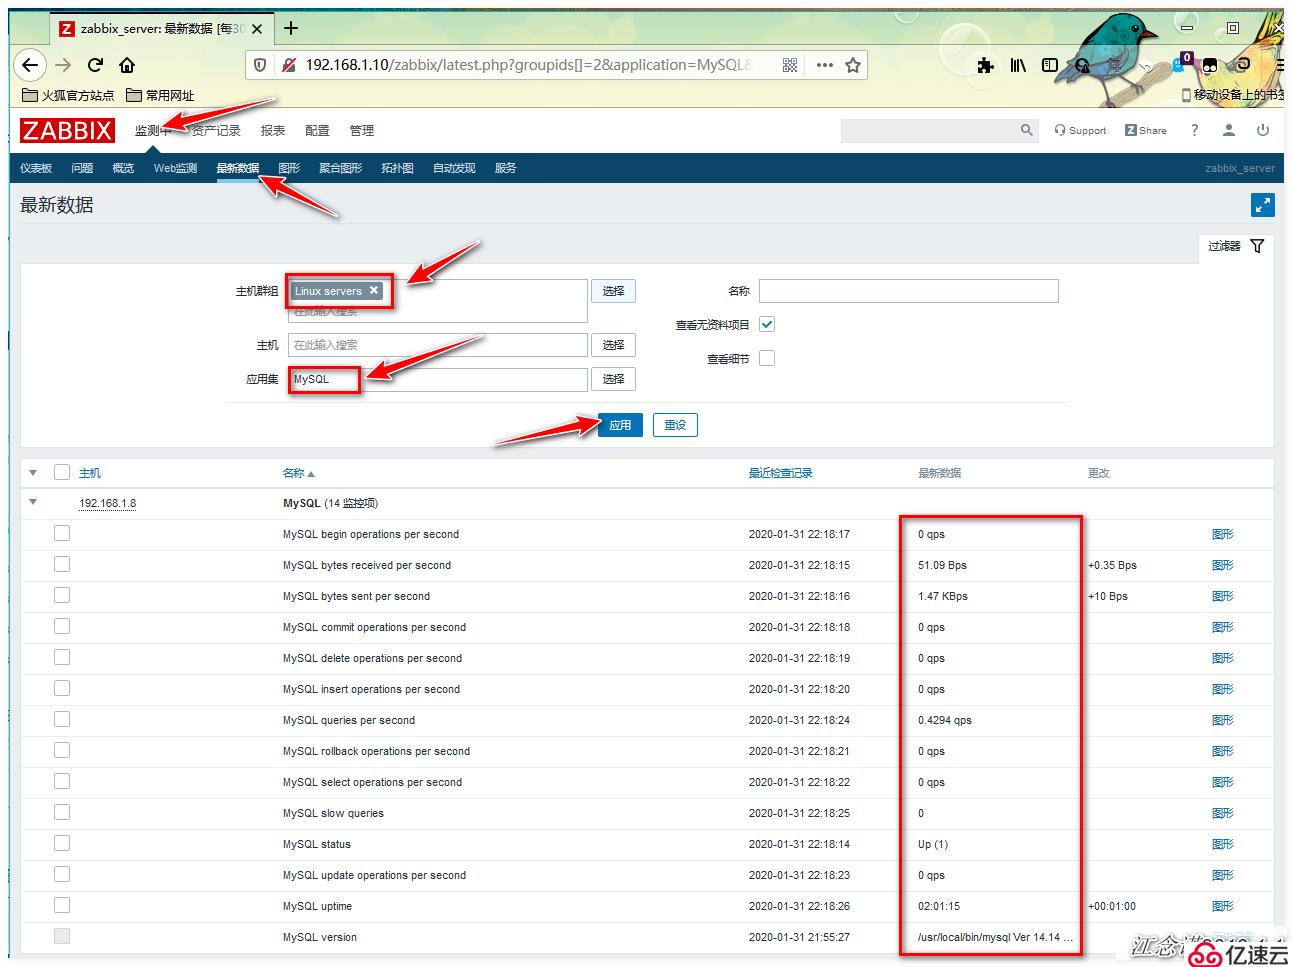Screen dimensions: 1293x967
Task: Open the 监测中 menu
Action: pos(153,131)
